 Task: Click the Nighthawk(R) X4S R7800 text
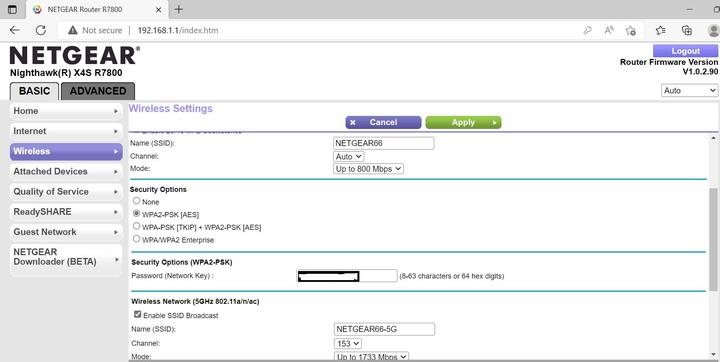pos(66,73)
